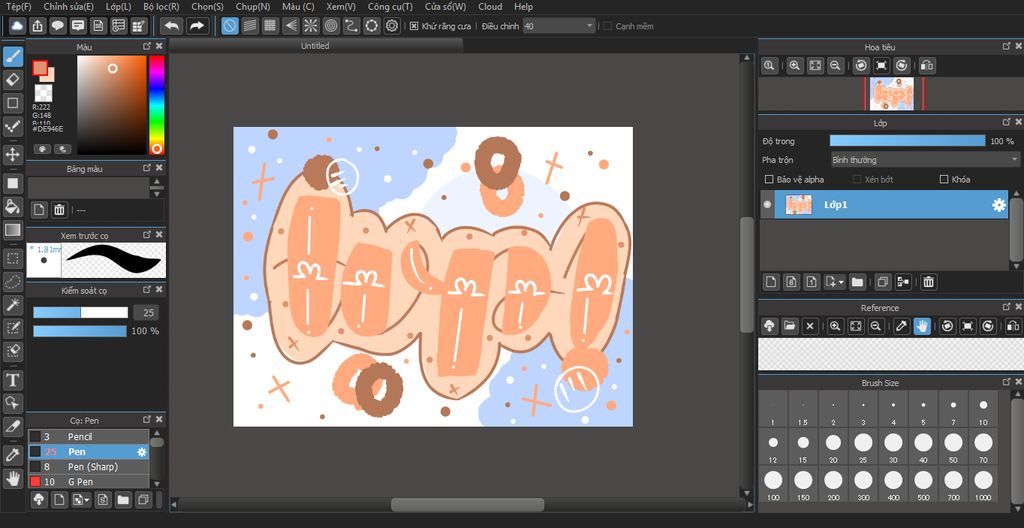Viewport: 1024px width, 528px height.
Task: Click the export/share icon in toolbar
Action: point(37,26)
